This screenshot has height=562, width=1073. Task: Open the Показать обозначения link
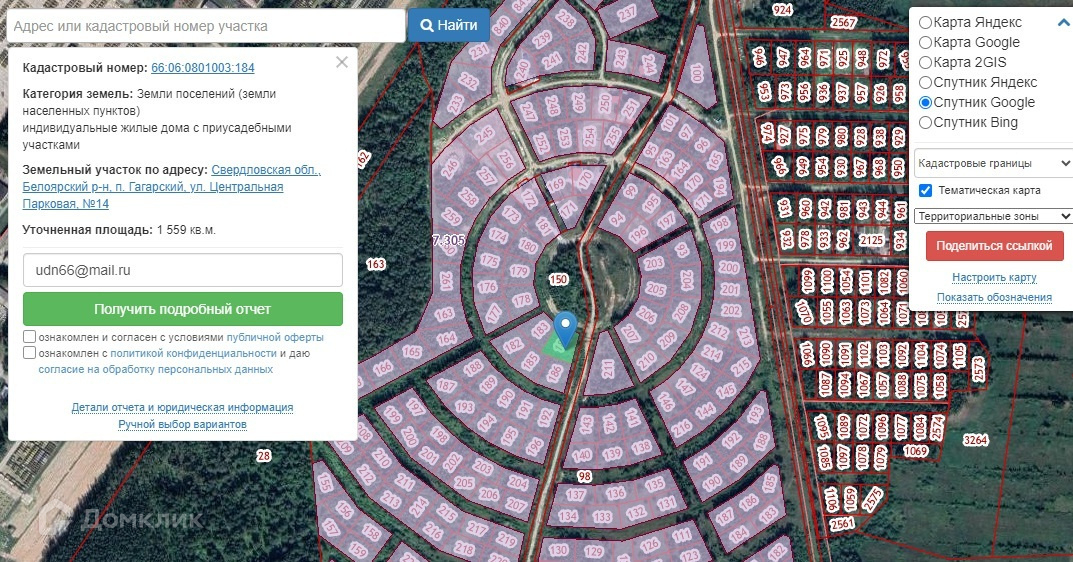994,297
